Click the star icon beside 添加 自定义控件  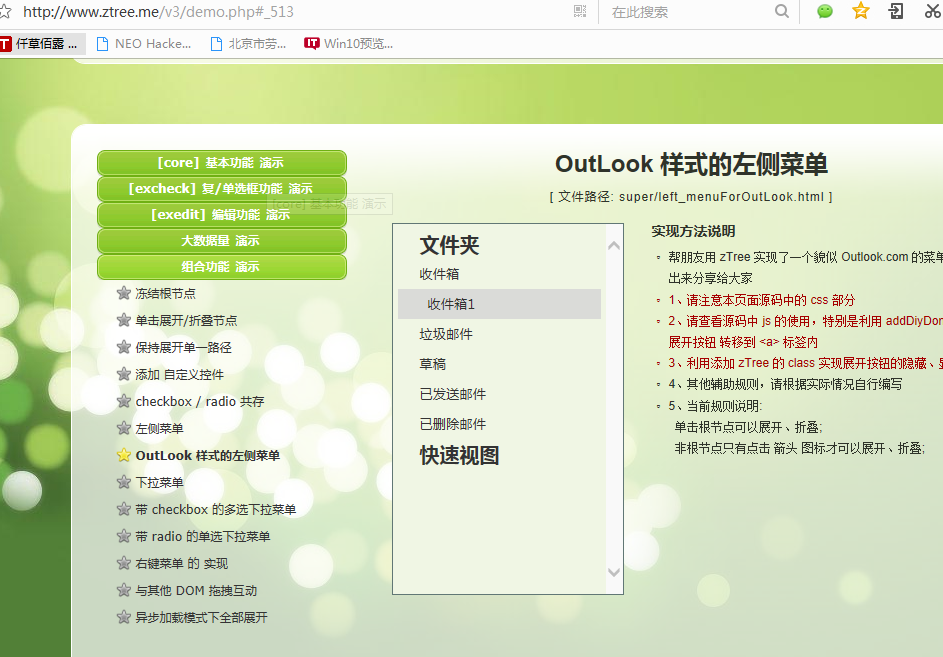124,374
